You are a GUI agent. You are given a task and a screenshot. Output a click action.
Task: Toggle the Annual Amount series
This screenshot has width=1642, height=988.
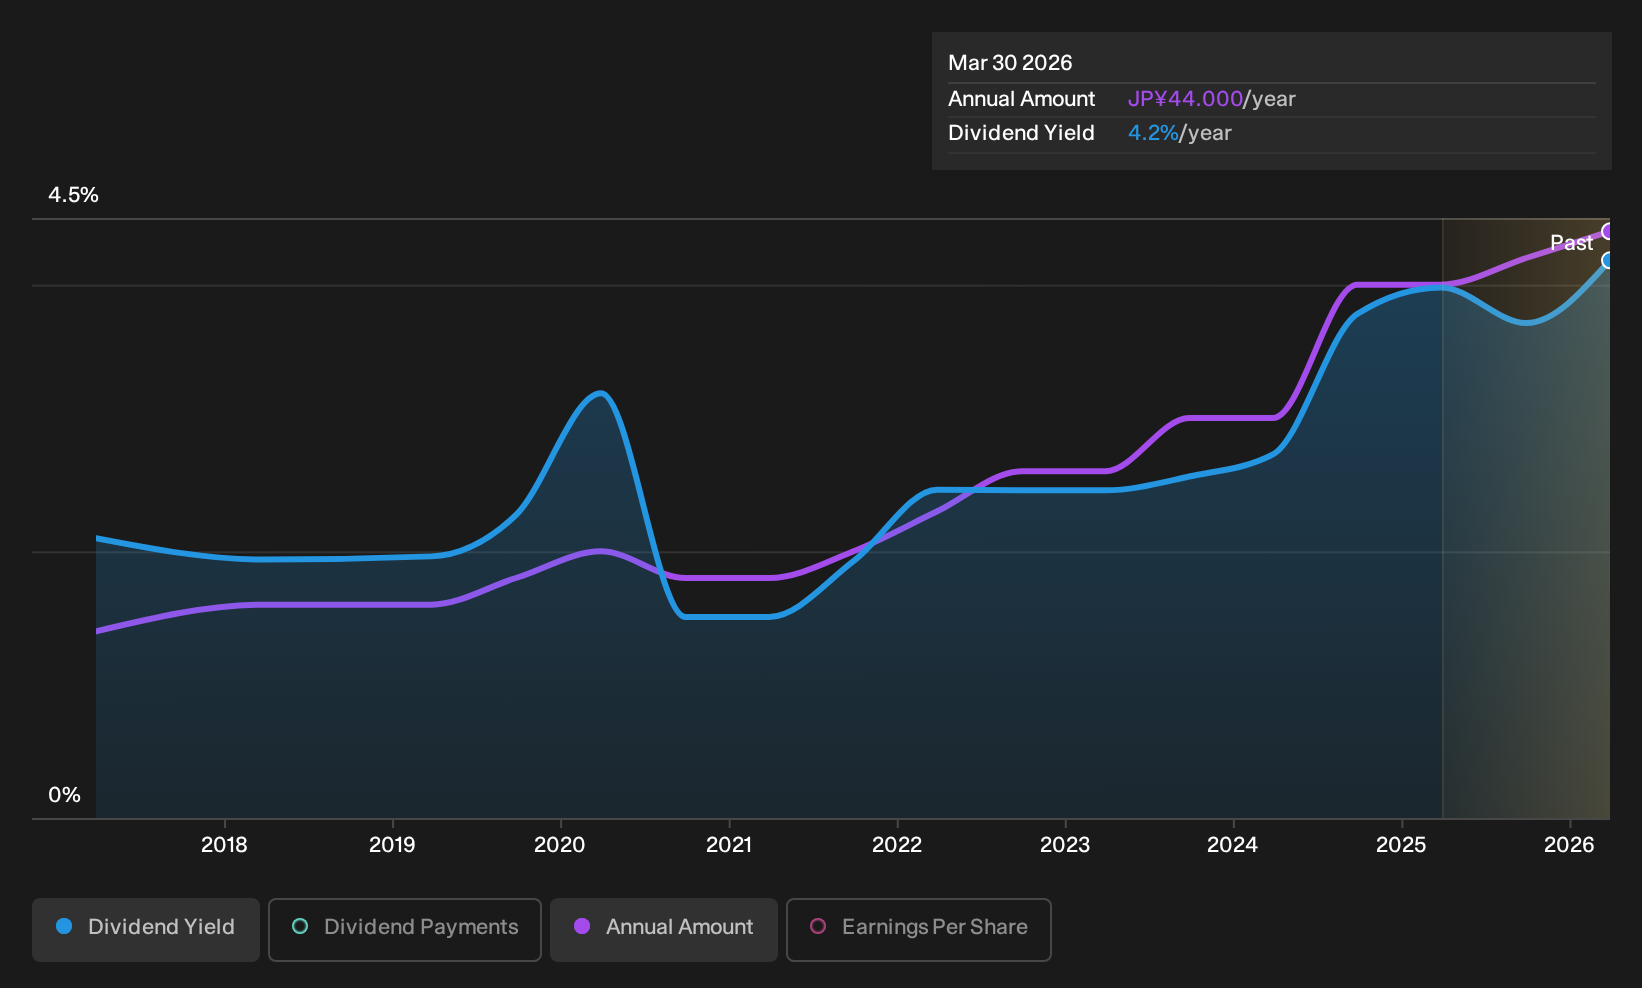pos(664,929)
